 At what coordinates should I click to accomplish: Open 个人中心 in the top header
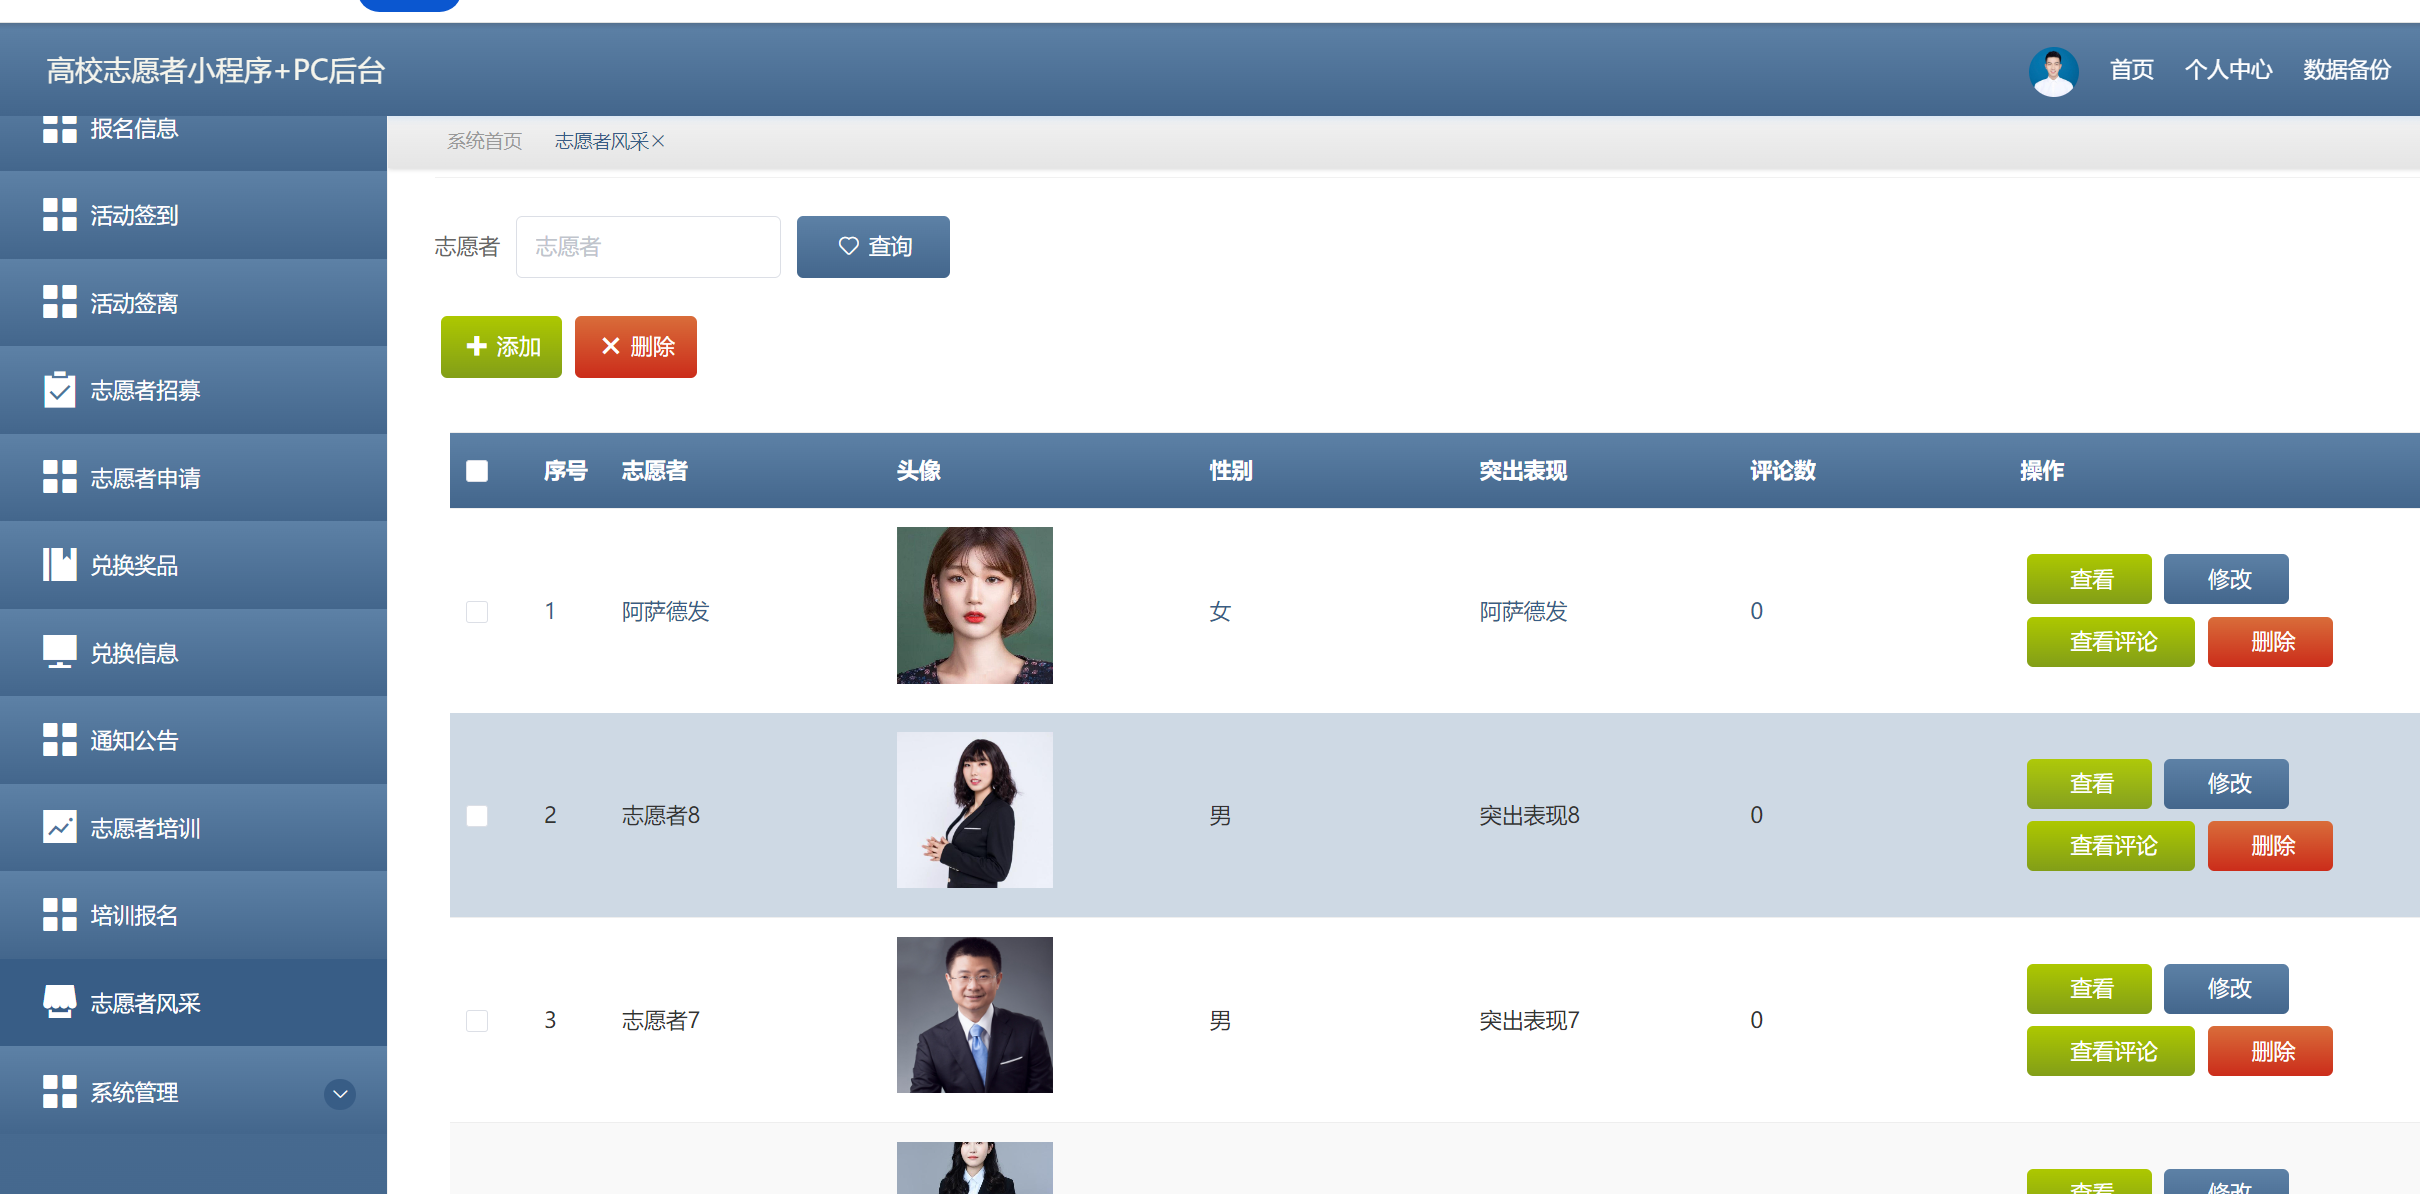coord(2229,70)
